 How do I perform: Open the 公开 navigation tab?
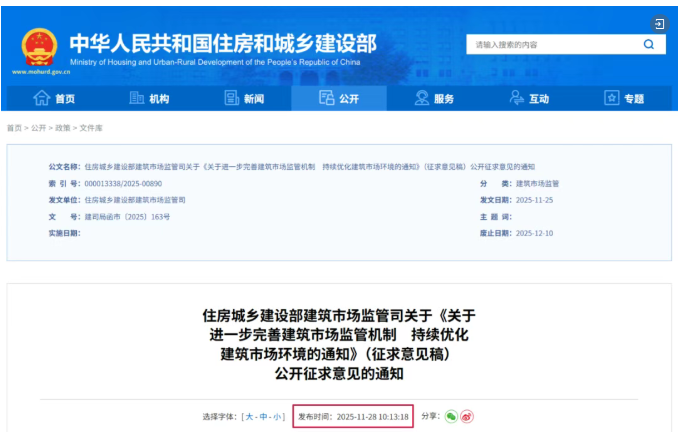(339, 98)
